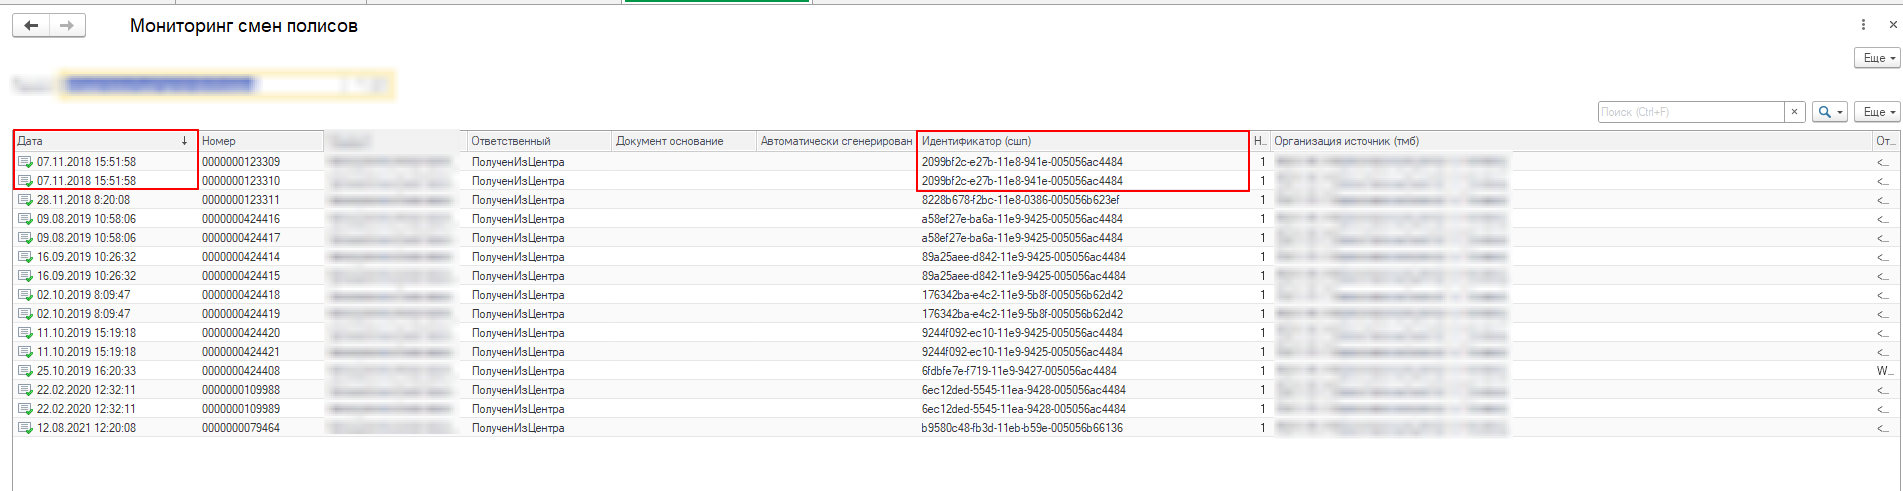The image size is (1903, 491).
Task: Sort by the Дата column header
Action: pos(100,141)
